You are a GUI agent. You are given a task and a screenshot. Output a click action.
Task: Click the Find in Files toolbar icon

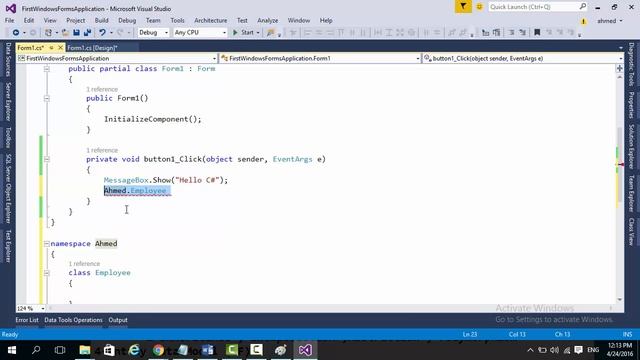click(x=270, y=33)
